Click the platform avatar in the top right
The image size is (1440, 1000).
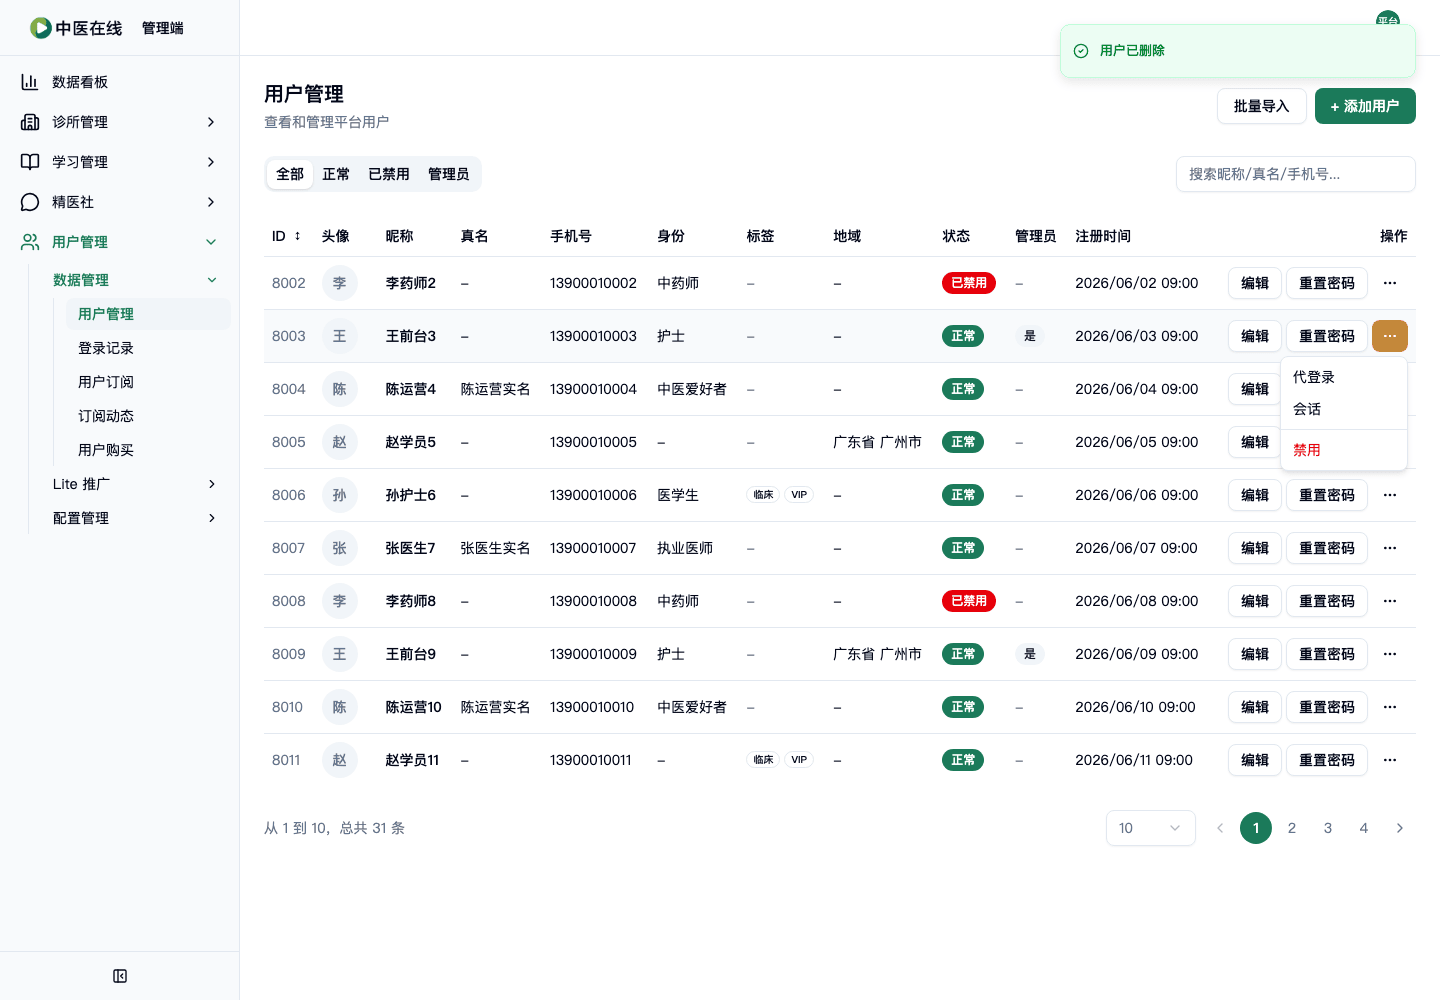point(1388,18)
